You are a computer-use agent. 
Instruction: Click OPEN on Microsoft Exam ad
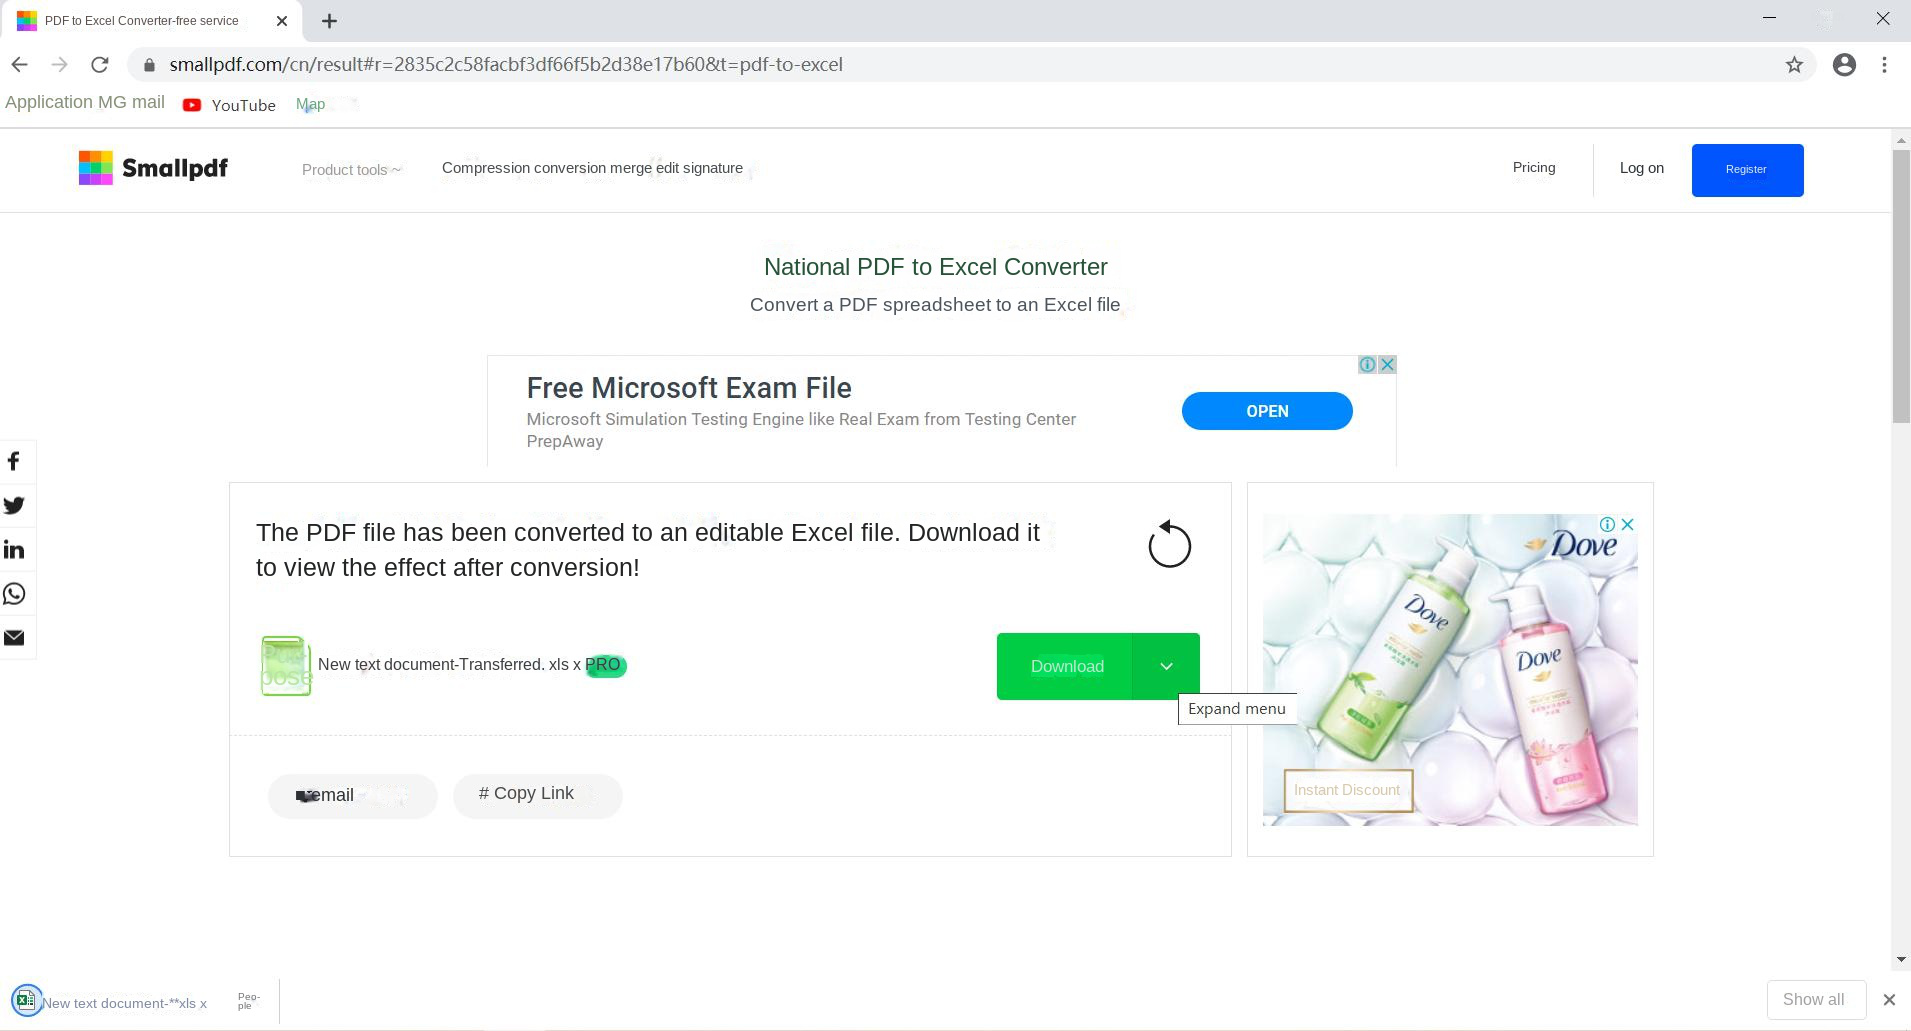pos(1267,411)
